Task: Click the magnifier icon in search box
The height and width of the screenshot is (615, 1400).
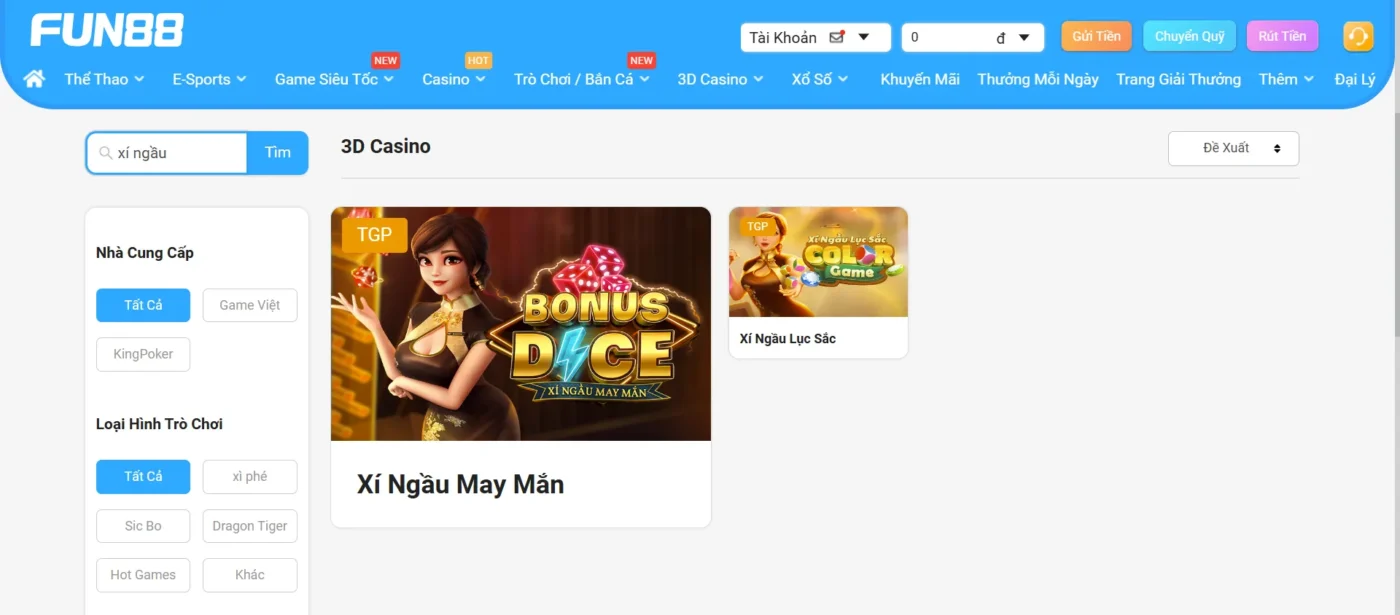Action: point(105,153)
